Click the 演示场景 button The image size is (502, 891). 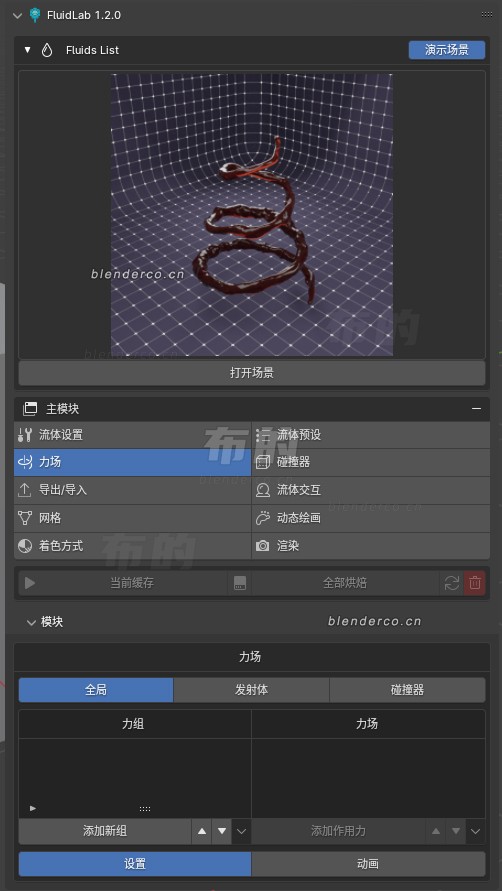click(x=447, y=50)
